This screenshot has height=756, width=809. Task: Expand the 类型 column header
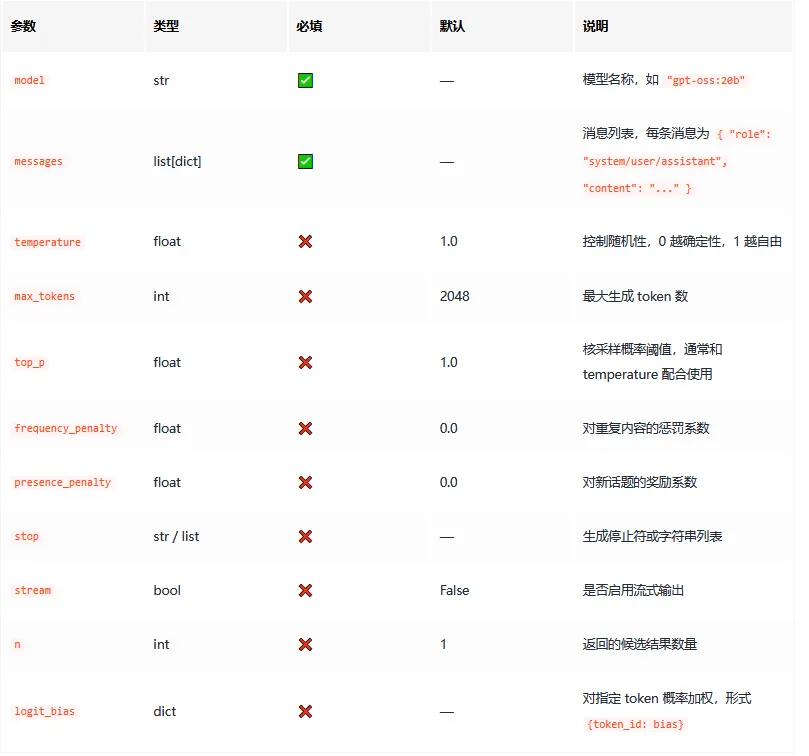165,27
